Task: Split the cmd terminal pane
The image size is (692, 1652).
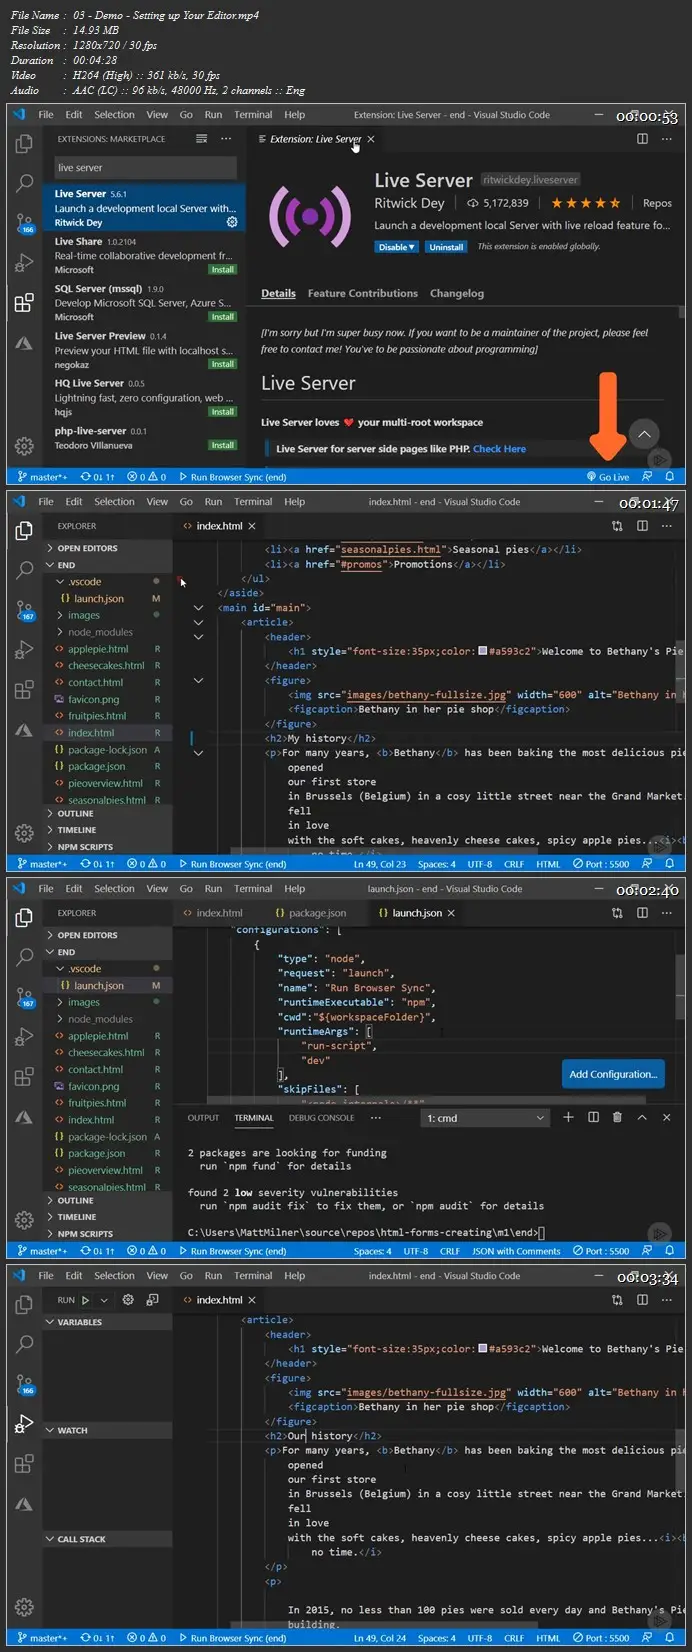Action: [x=593, y=1117]
